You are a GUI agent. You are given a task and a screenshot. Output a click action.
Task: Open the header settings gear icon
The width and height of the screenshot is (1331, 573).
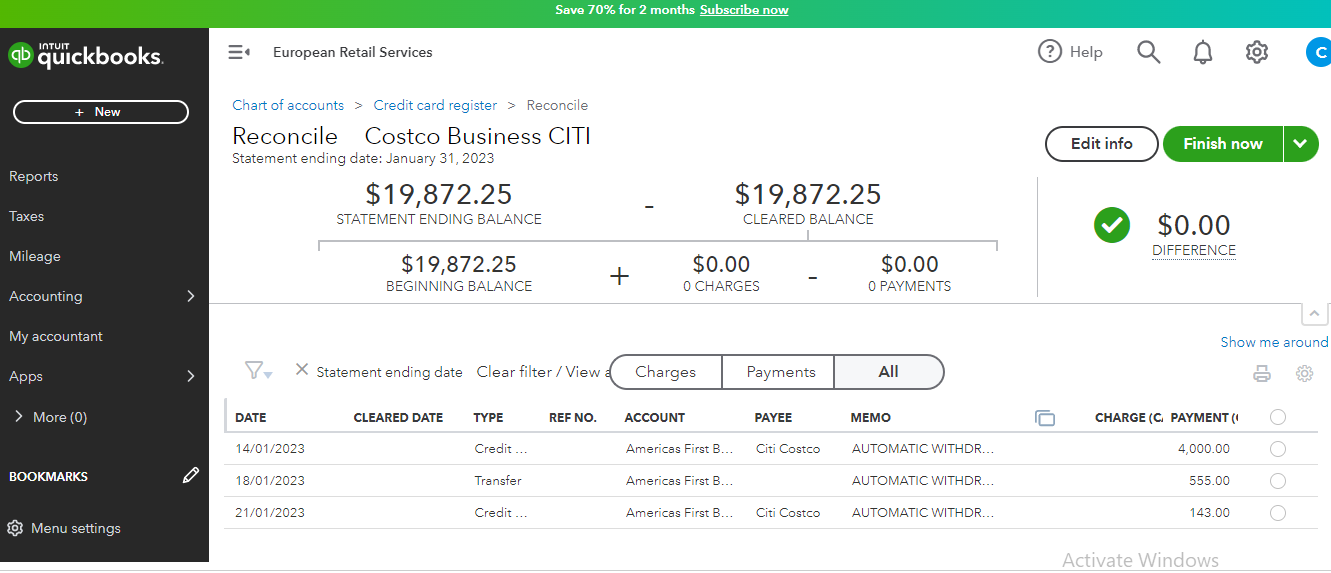coord(1257,52)
